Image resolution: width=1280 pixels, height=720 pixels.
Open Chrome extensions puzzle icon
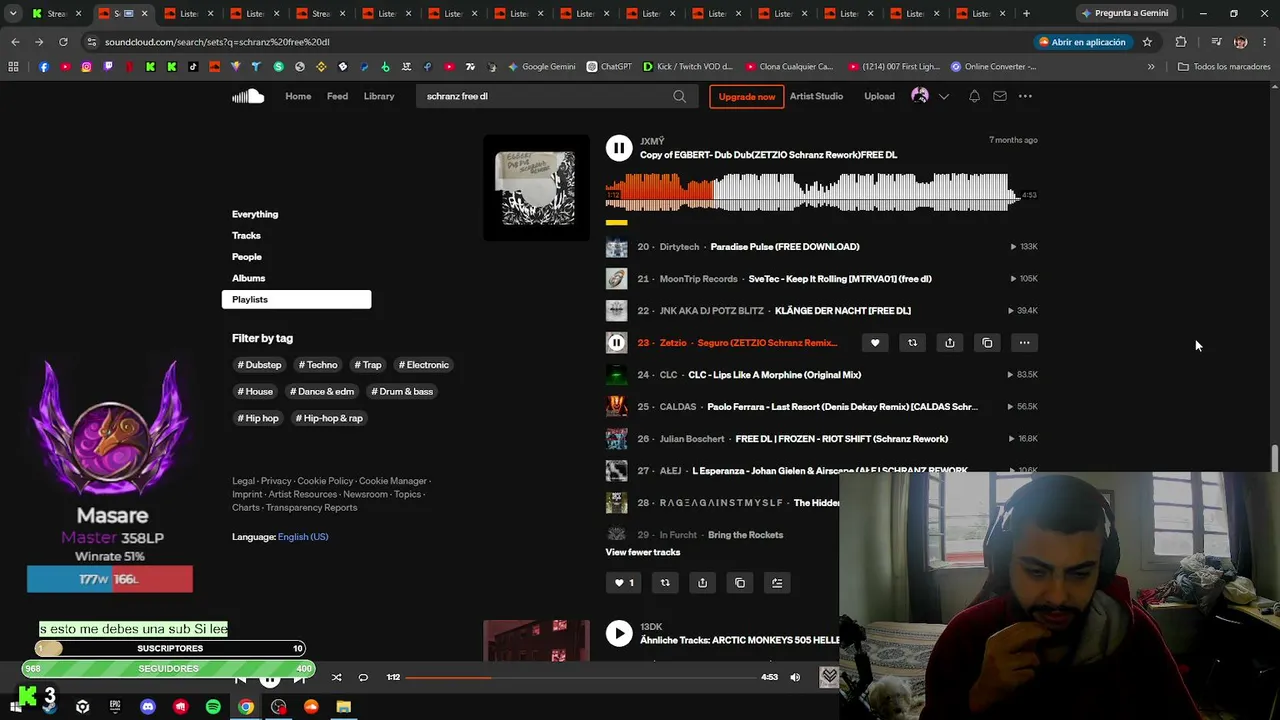pyautogui.click(x=1181, y=42)
